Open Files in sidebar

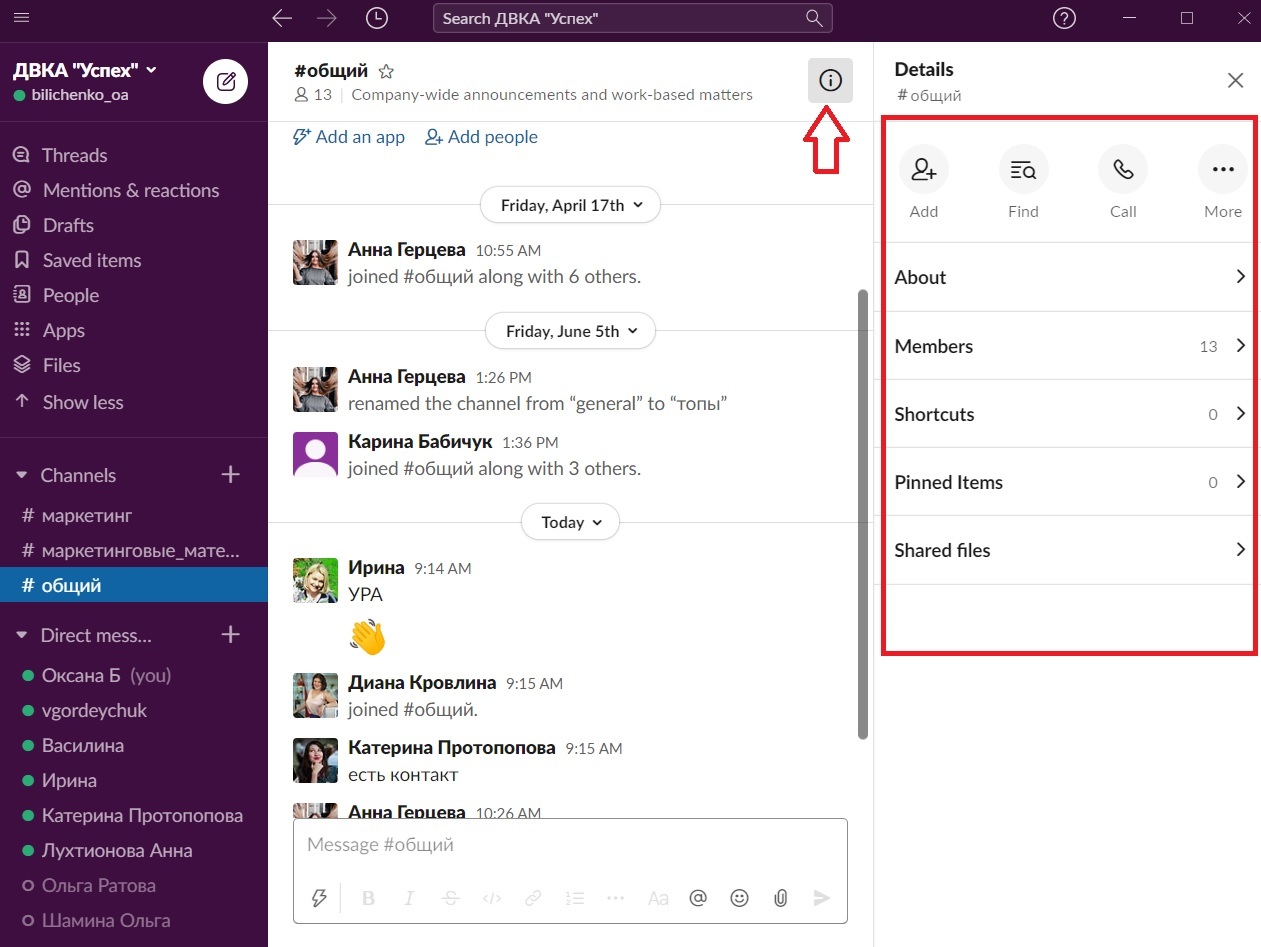point(134,365)
